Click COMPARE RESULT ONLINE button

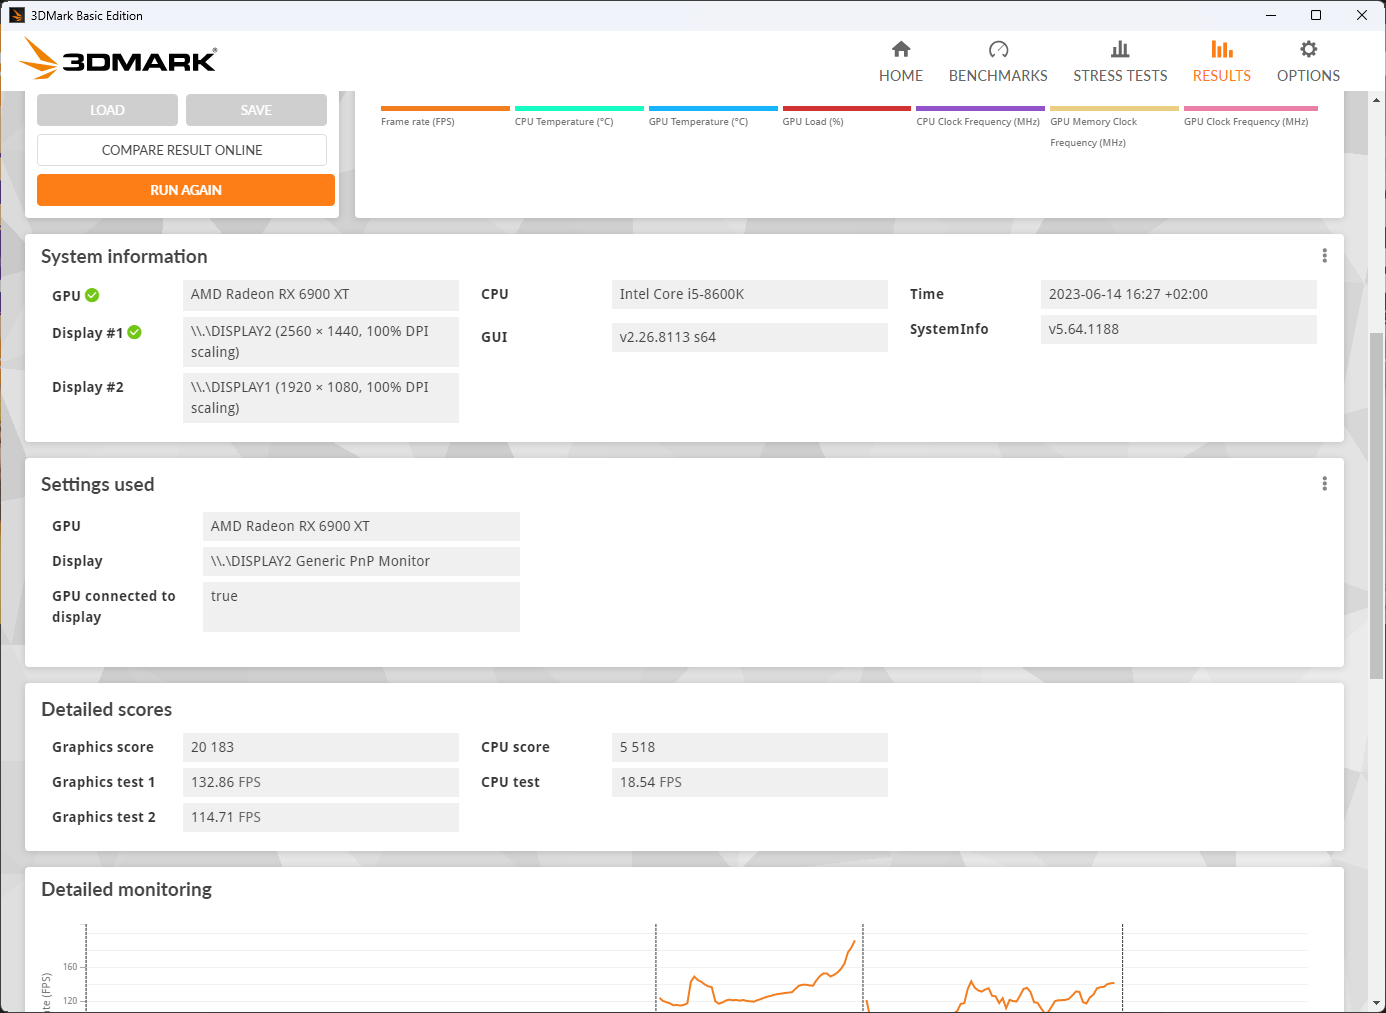tap(182, 150)
